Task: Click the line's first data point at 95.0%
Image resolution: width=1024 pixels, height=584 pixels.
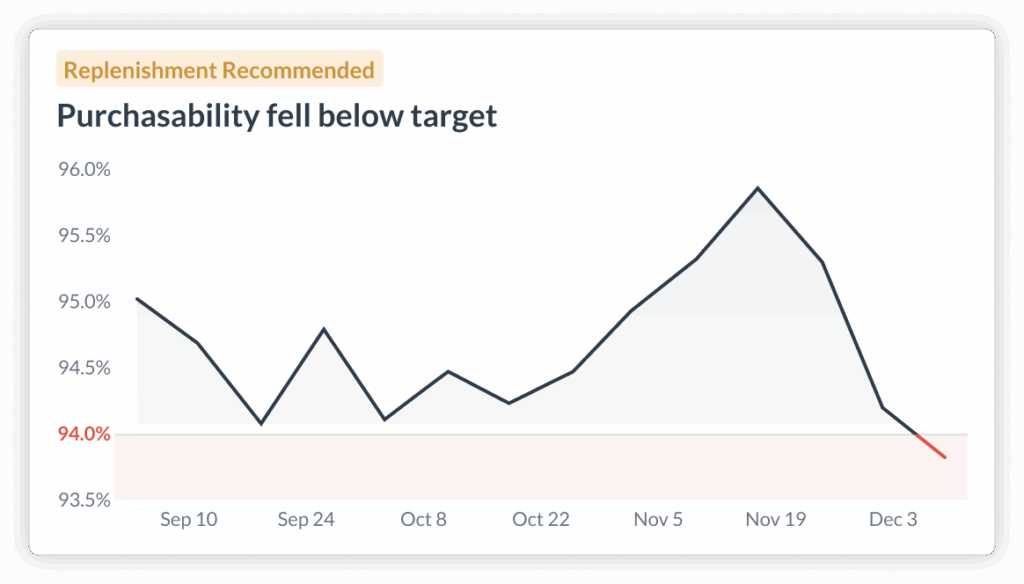Action: tap(137, 299)
